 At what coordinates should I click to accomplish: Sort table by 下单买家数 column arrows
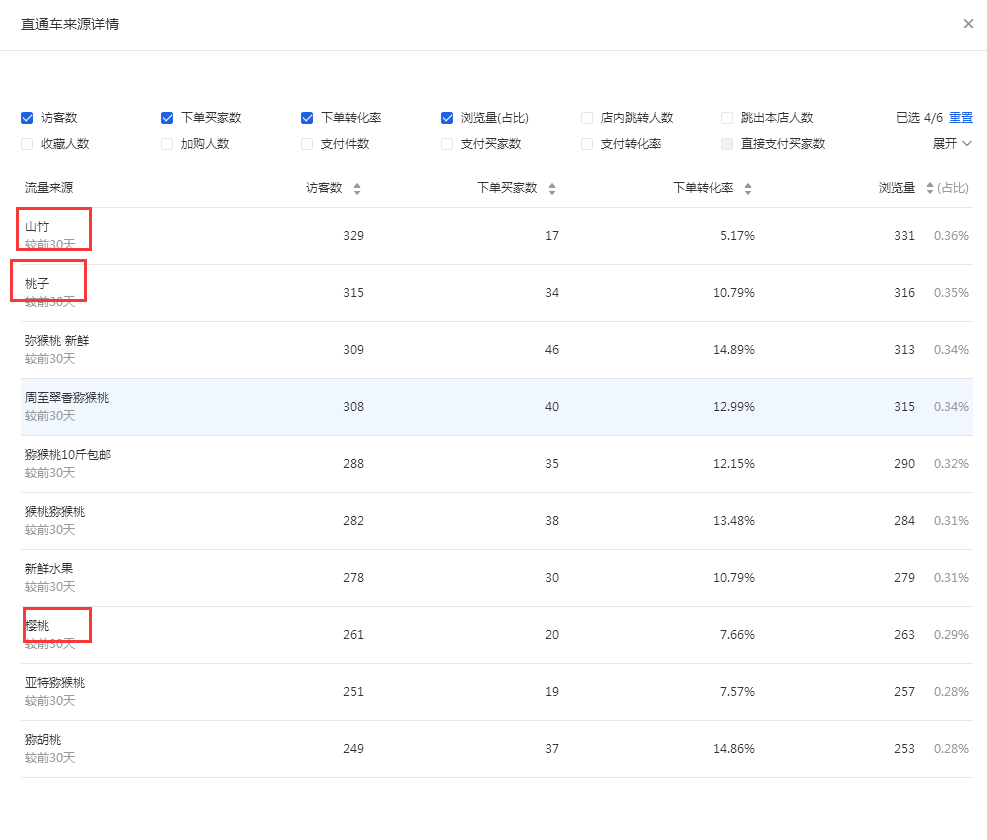tap(552, 188)
